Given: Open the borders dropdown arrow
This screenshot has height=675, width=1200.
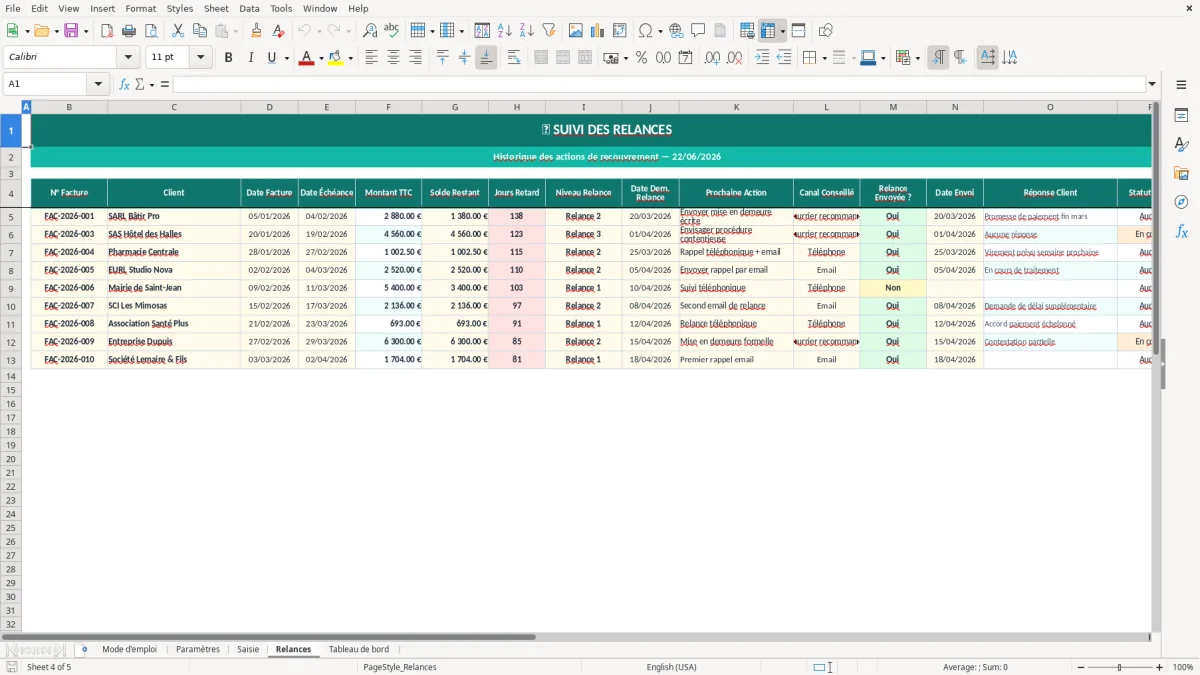Looking at the screenshot, I should pos(824,58).
